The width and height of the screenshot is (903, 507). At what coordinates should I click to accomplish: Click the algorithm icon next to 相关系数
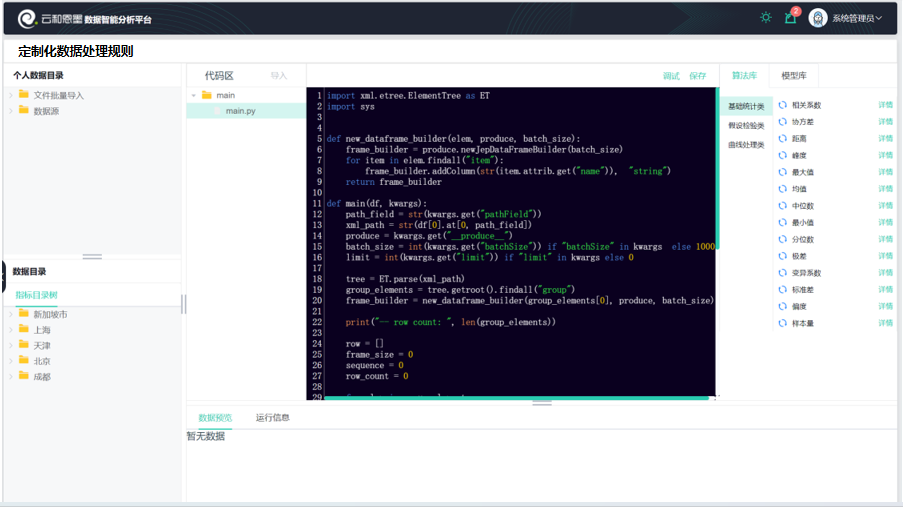point(783,105)
